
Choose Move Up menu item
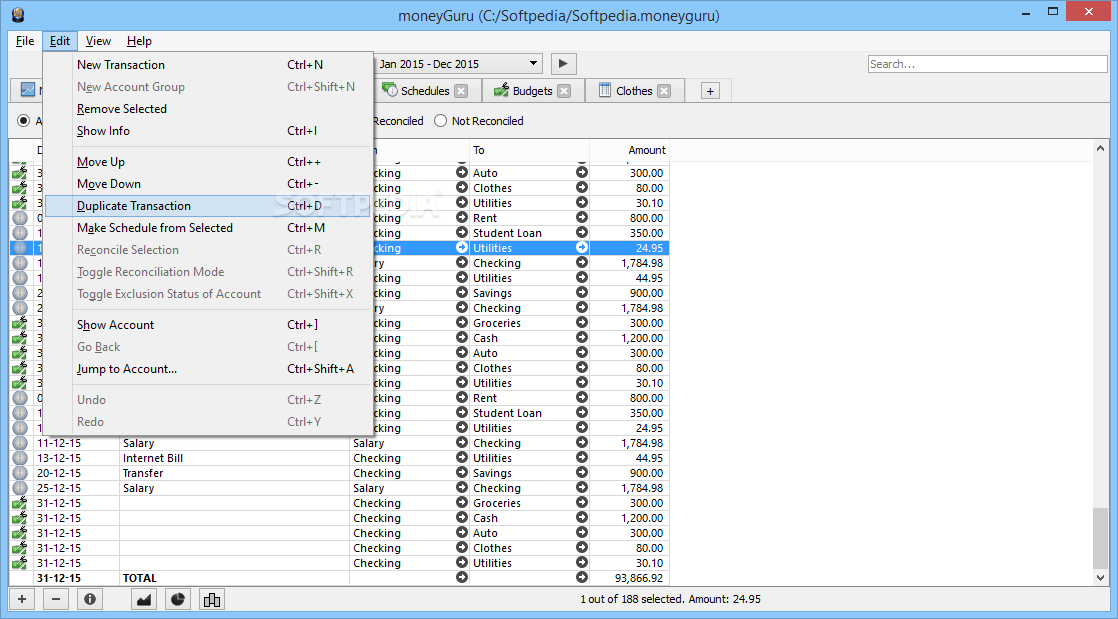coord(208,162)
